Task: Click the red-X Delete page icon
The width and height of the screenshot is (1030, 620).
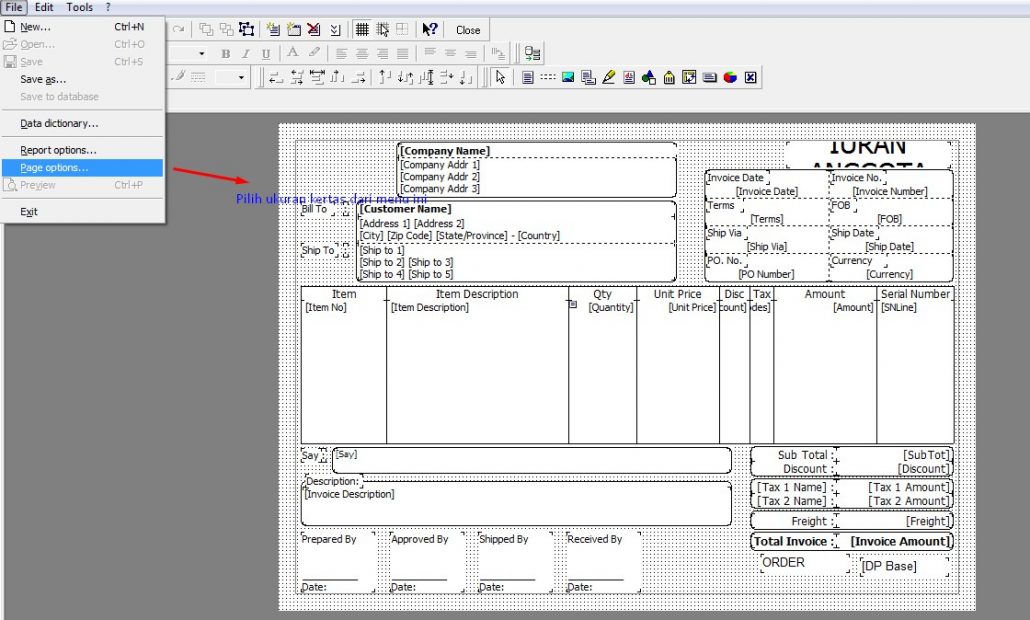Action: click(x=313, y=30)
